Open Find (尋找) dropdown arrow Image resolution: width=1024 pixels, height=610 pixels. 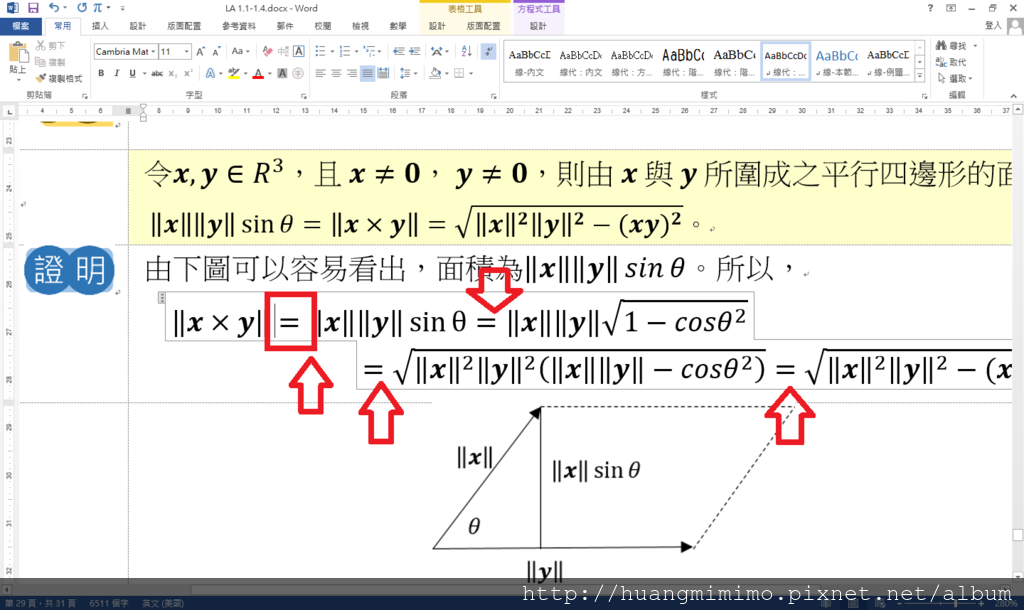click(975, 46)
